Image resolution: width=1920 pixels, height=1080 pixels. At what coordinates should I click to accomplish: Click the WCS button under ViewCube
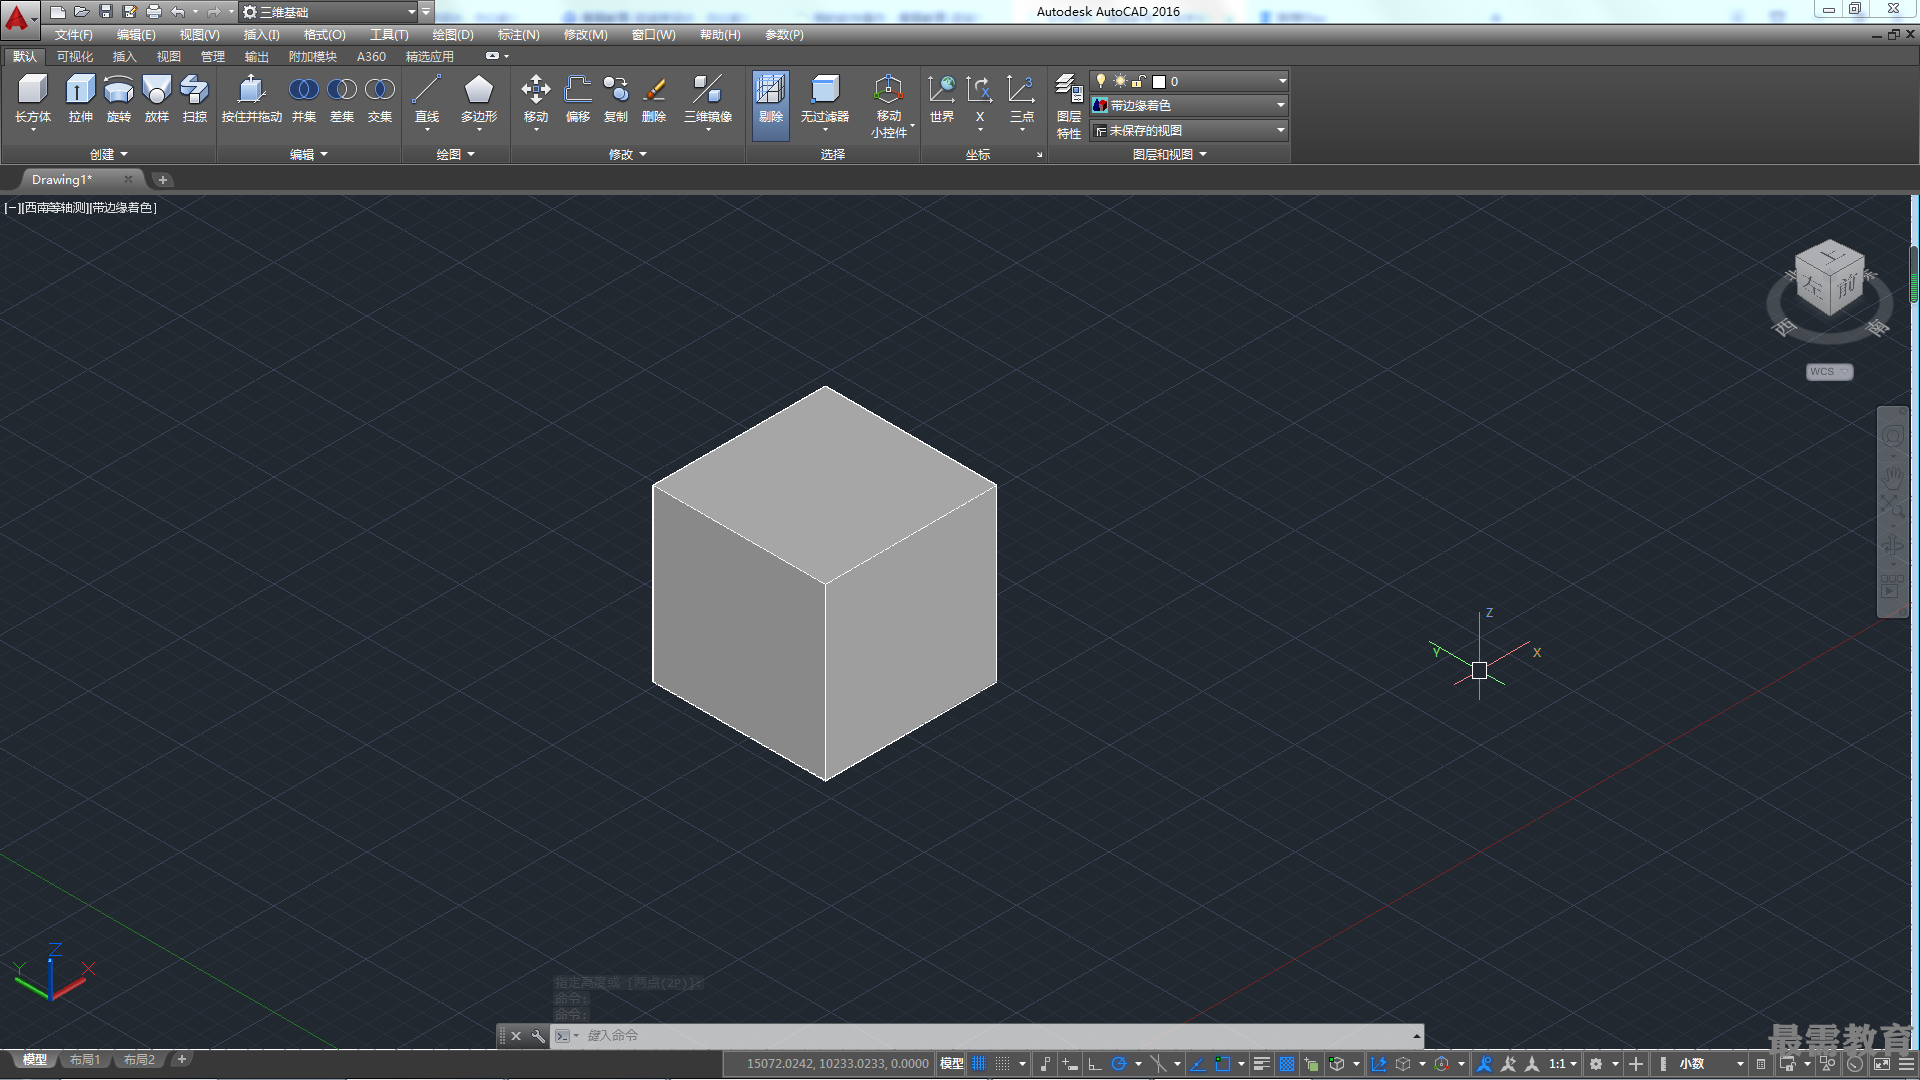[1829, 372]
